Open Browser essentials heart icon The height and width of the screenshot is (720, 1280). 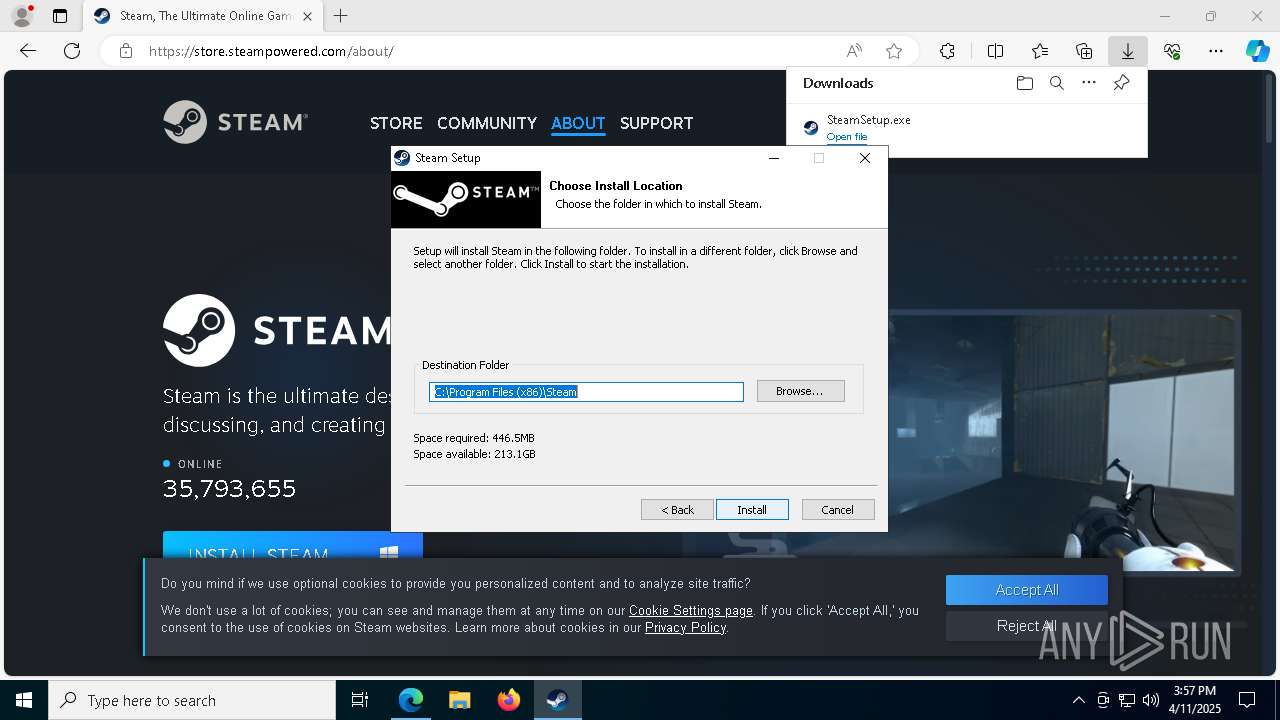pos(1172,51)
